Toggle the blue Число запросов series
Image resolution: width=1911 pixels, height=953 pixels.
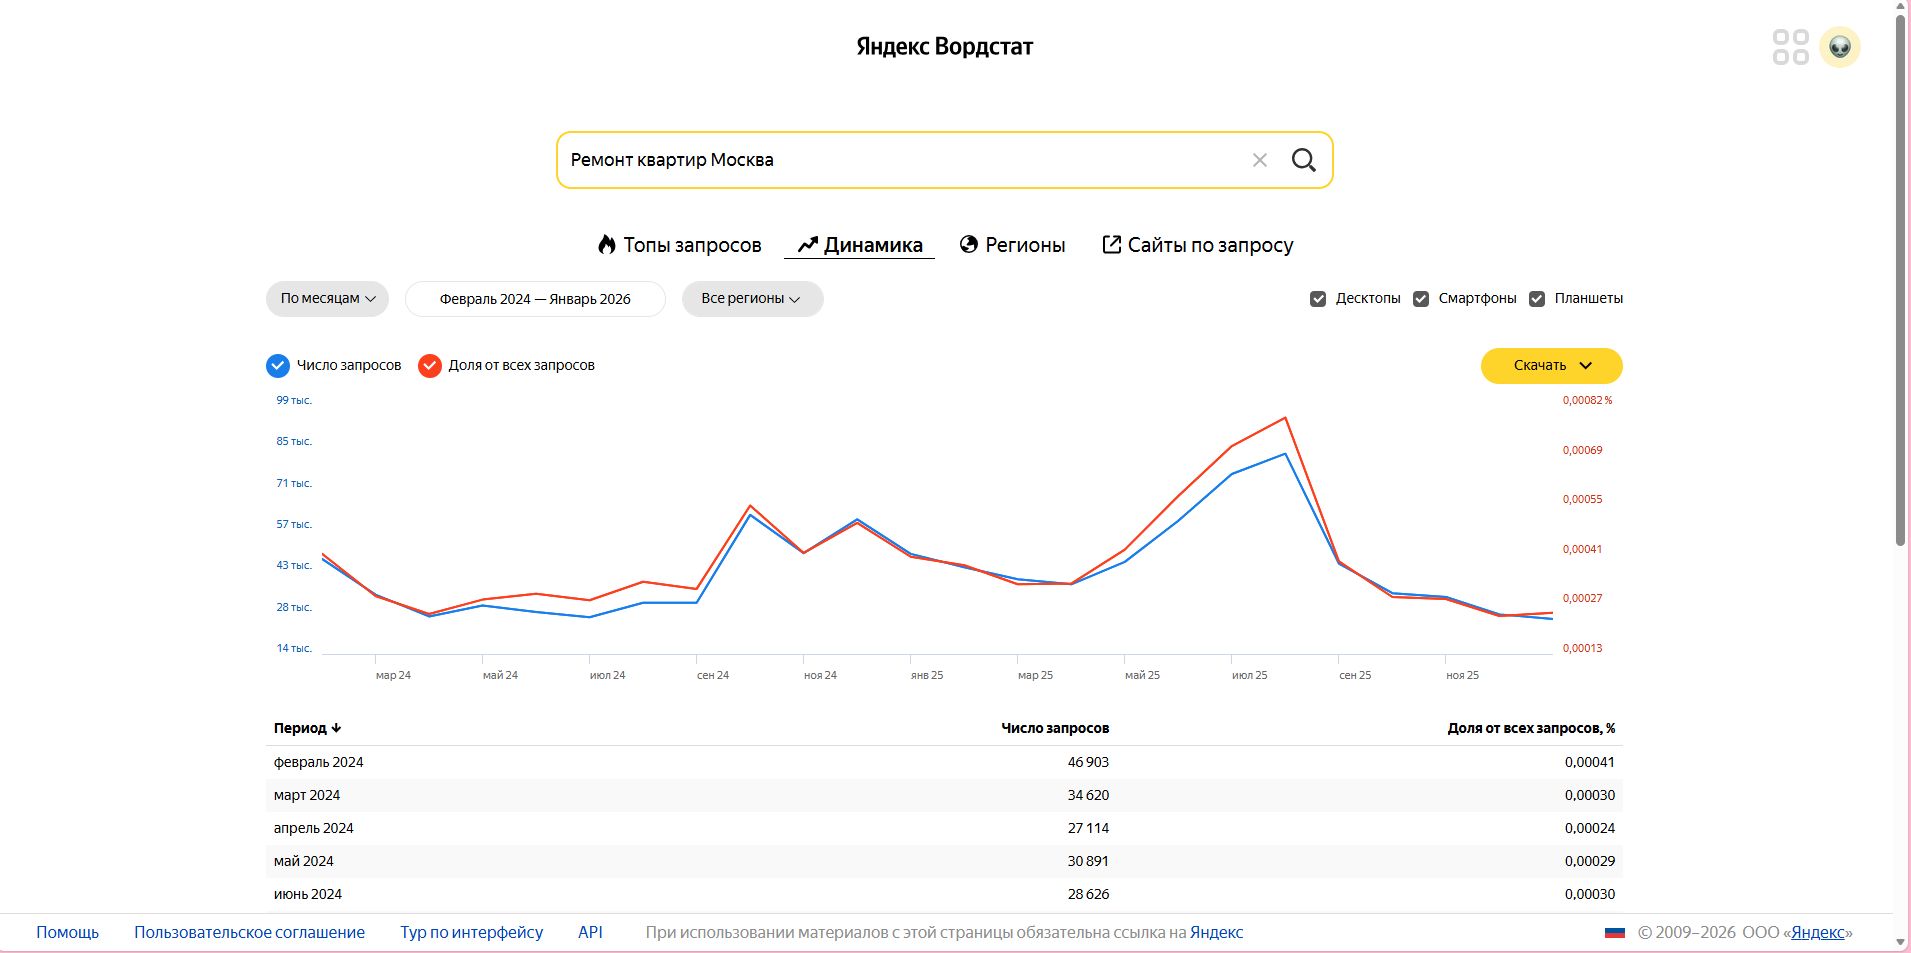pyautogui.click(x=278, y=366)
